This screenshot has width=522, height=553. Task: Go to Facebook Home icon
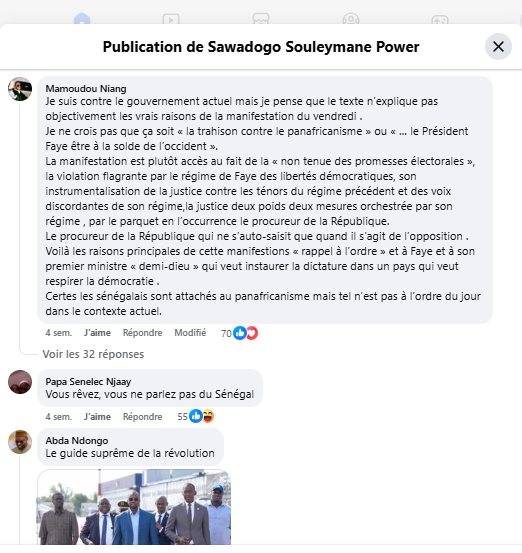82,19
